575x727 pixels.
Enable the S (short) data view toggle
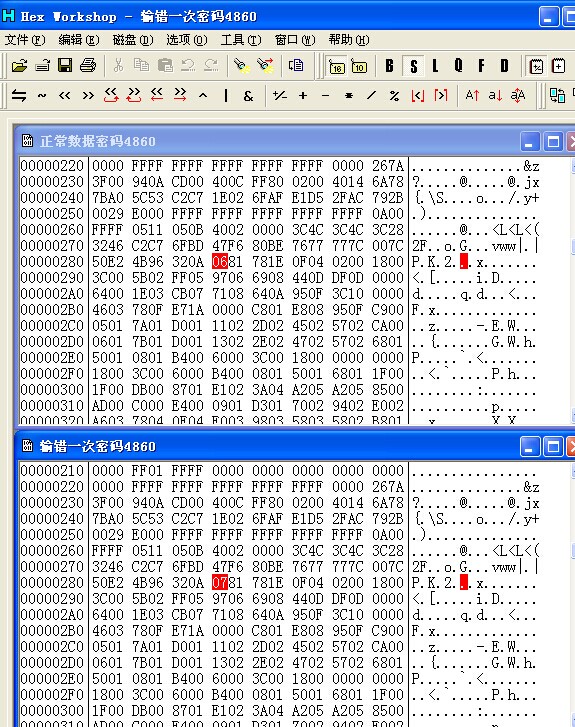(x=414, y=66)
